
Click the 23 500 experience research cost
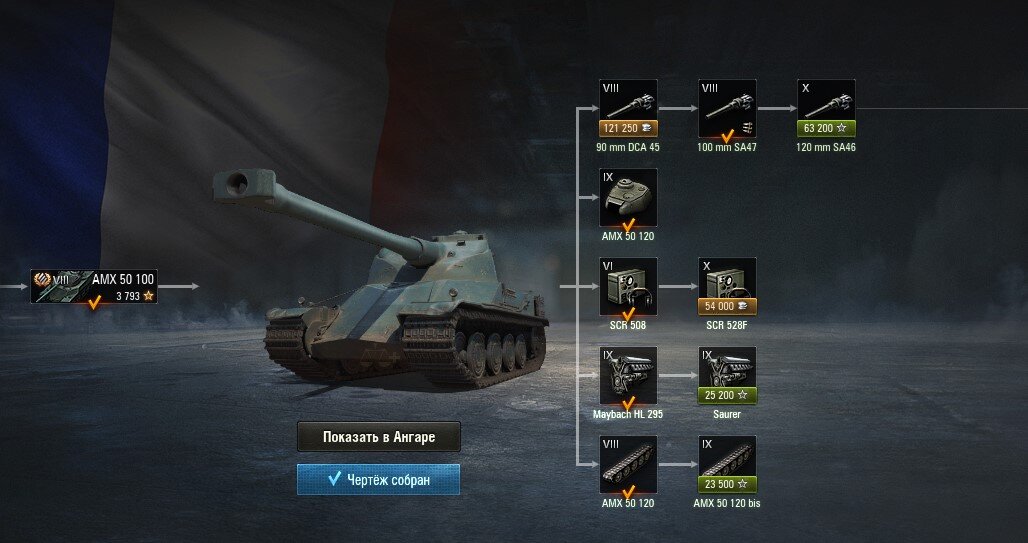point(727,485)
